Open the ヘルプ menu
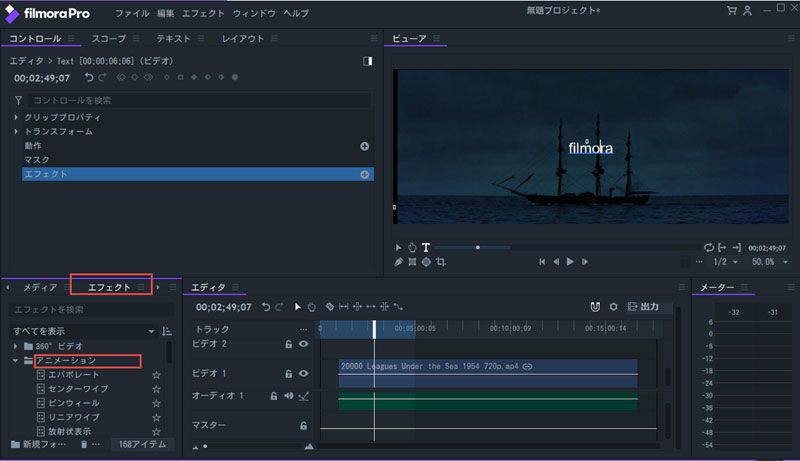 (296, 13)
